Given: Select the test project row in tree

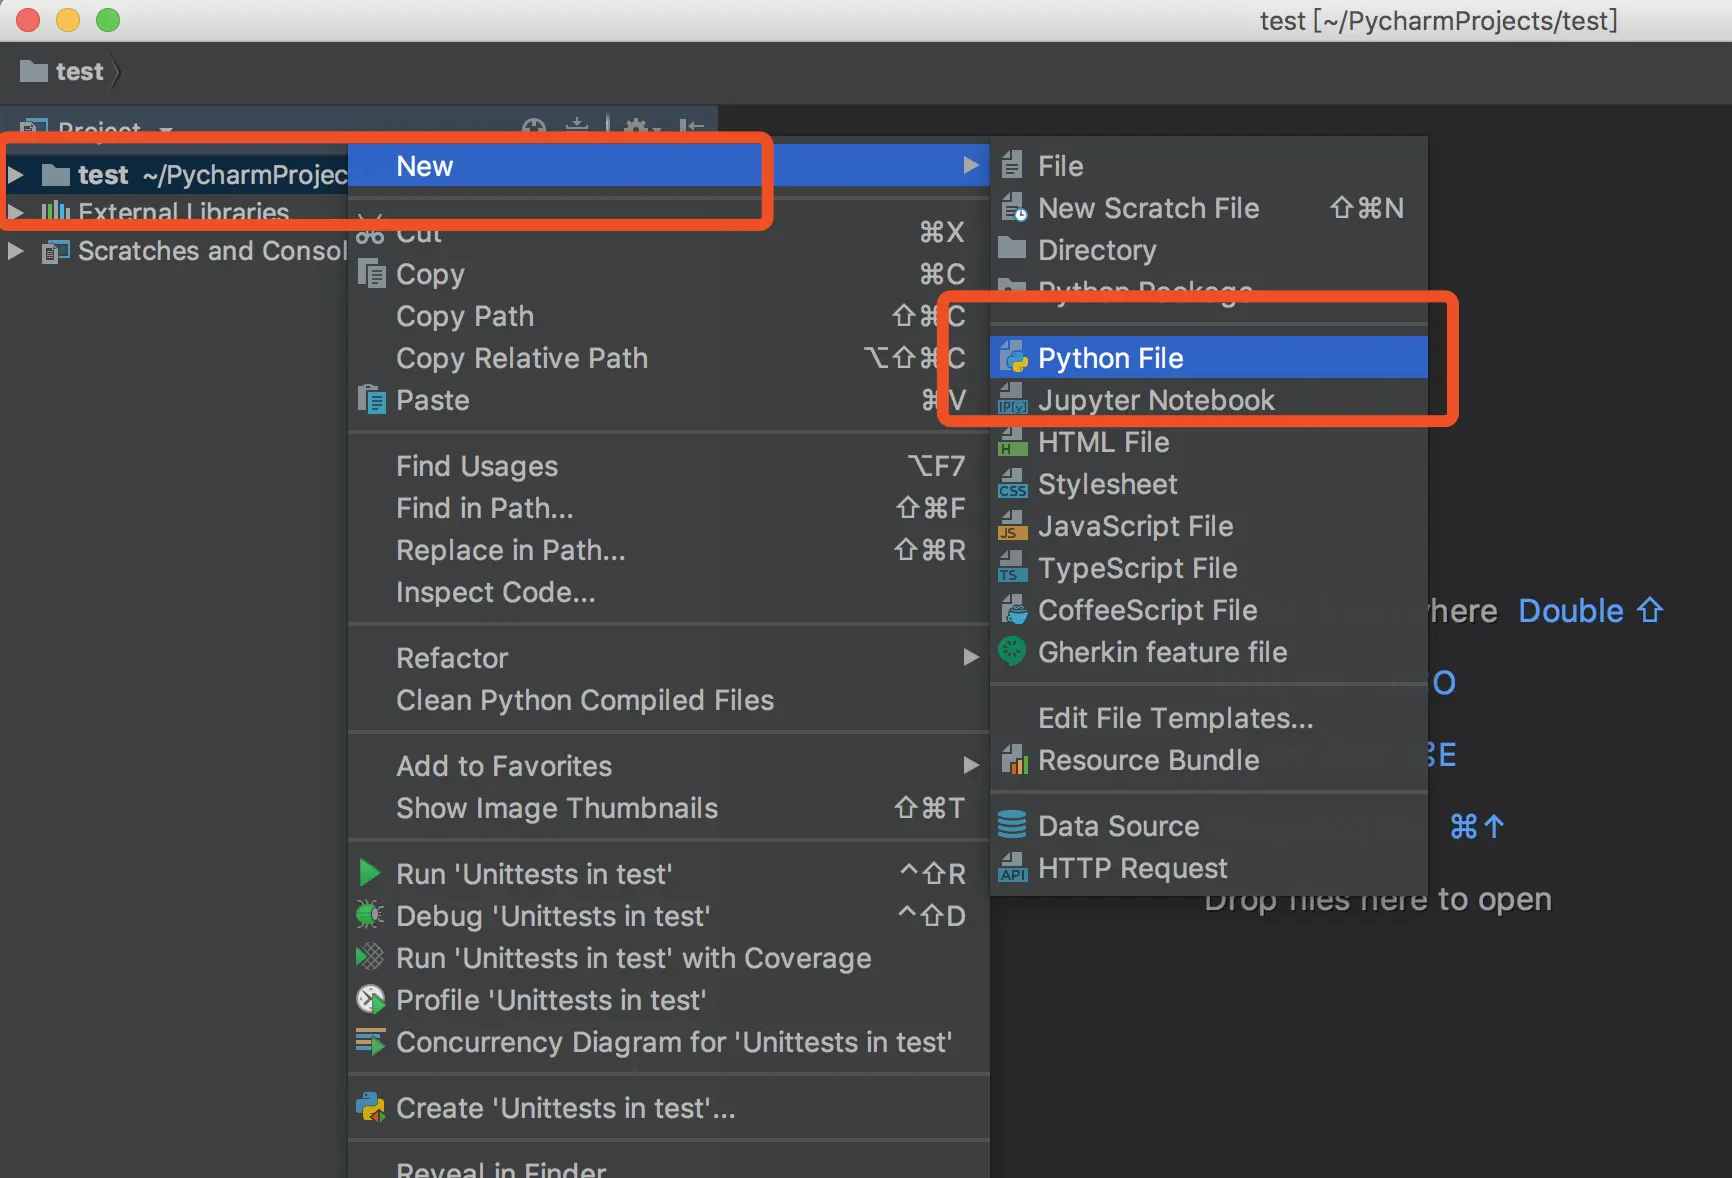Looking at the screenshot, I should [175, 175].
